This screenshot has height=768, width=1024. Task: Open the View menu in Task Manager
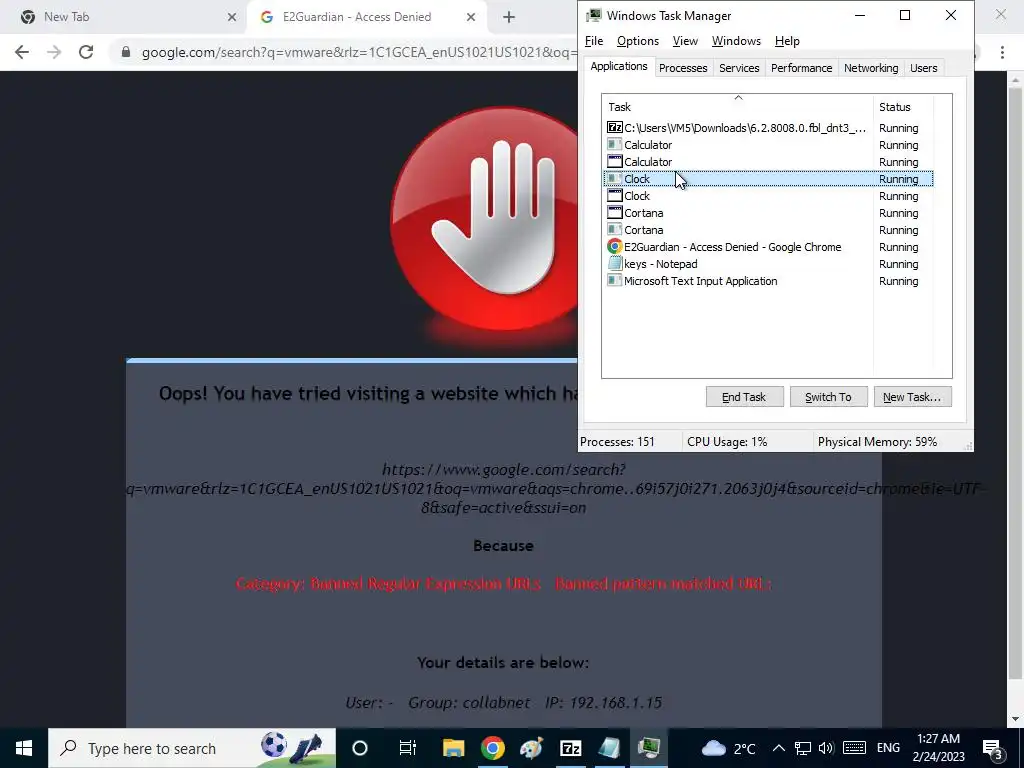tap(685, 41)
